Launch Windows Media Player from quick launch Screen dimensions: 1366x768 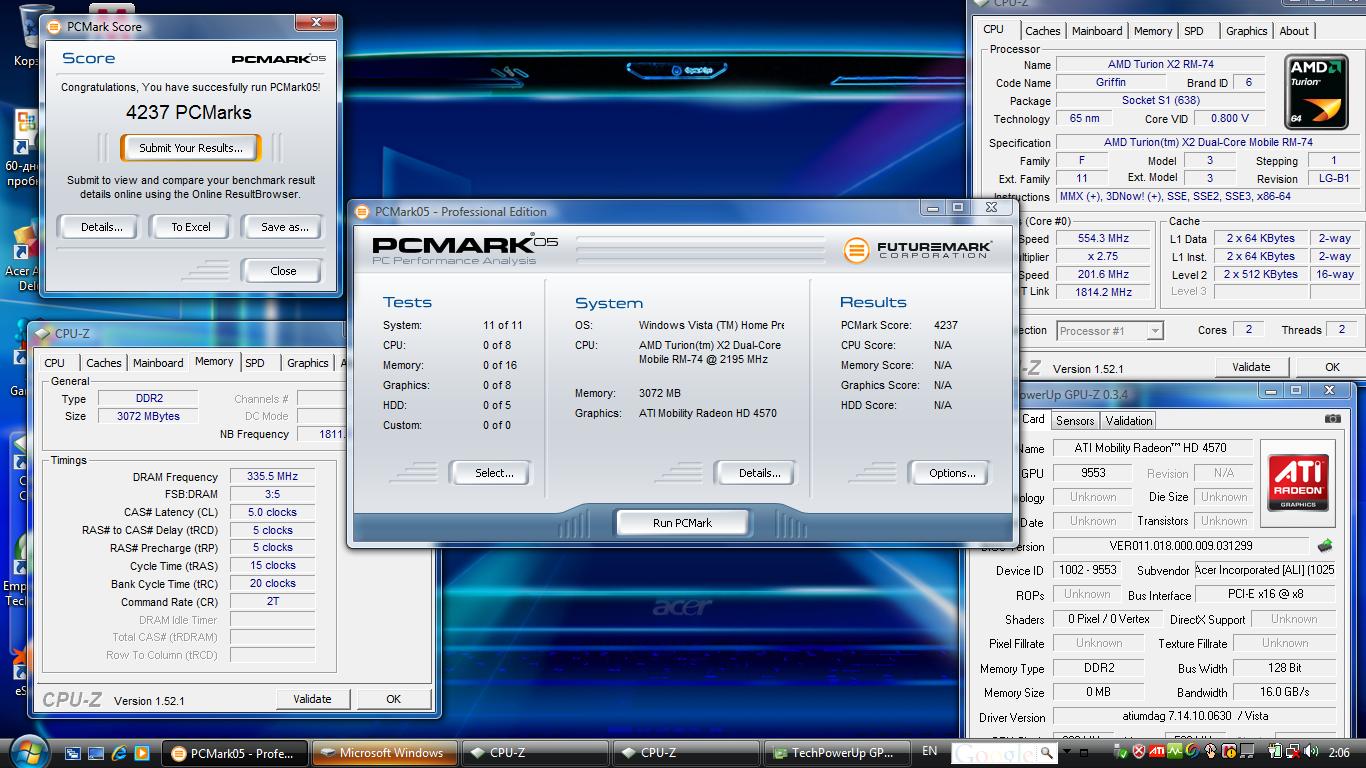point(142,753)
